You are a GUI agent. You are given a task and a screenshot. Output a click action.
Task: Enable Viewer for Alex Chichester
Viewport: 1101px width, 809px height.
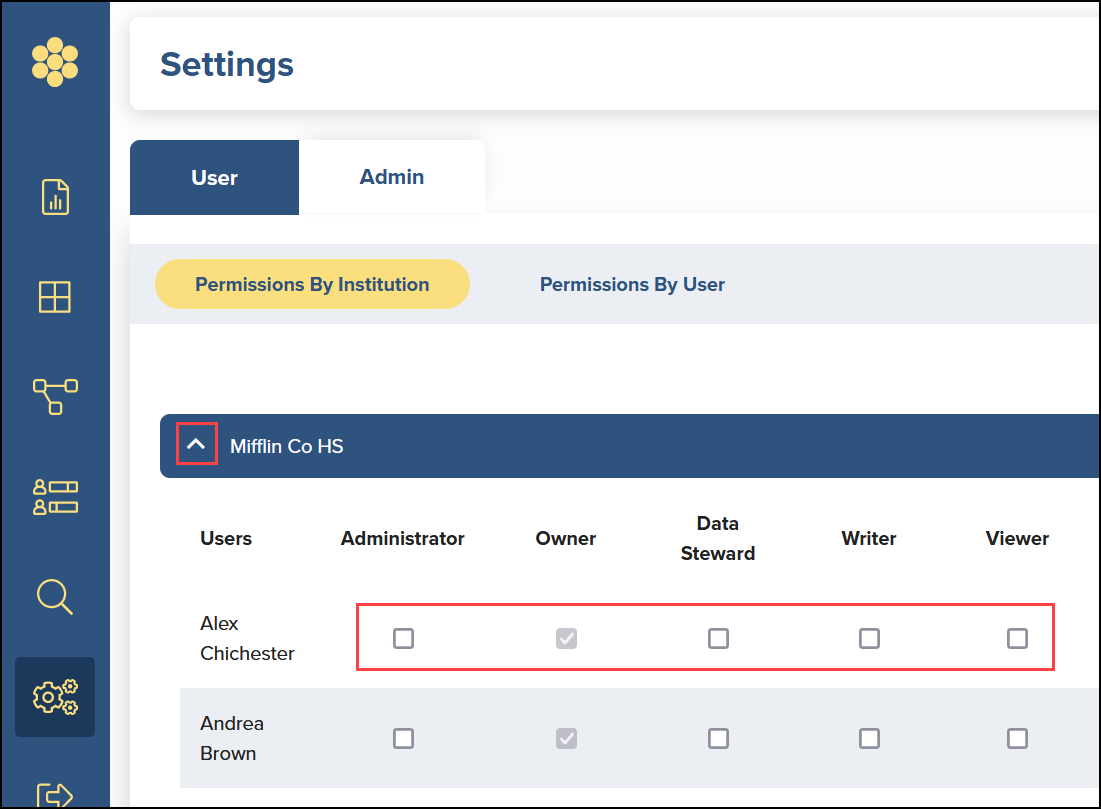click(x=1017, y=638)
